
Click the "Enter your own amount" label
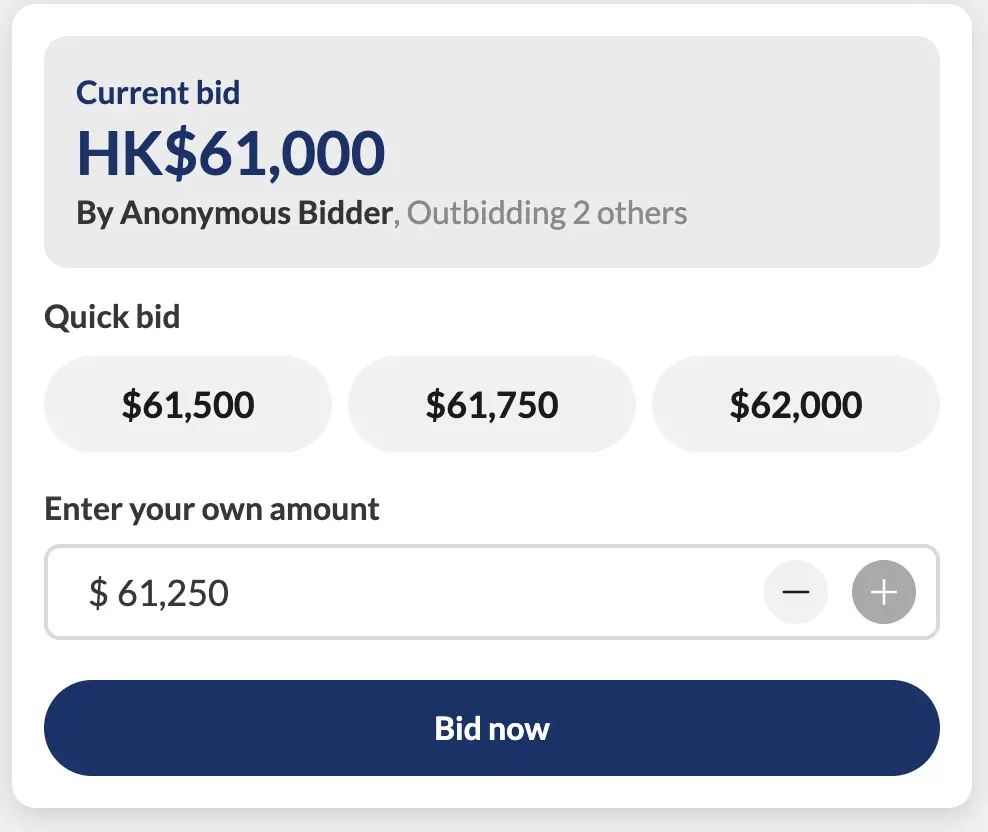[212, 509]
